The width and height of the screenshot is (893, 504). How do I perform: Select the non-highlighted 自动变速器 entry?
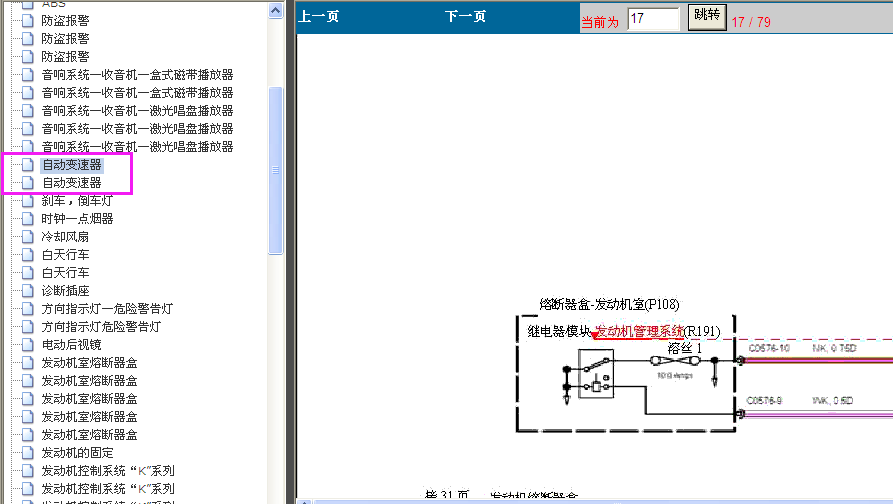[x=72, y=183]
